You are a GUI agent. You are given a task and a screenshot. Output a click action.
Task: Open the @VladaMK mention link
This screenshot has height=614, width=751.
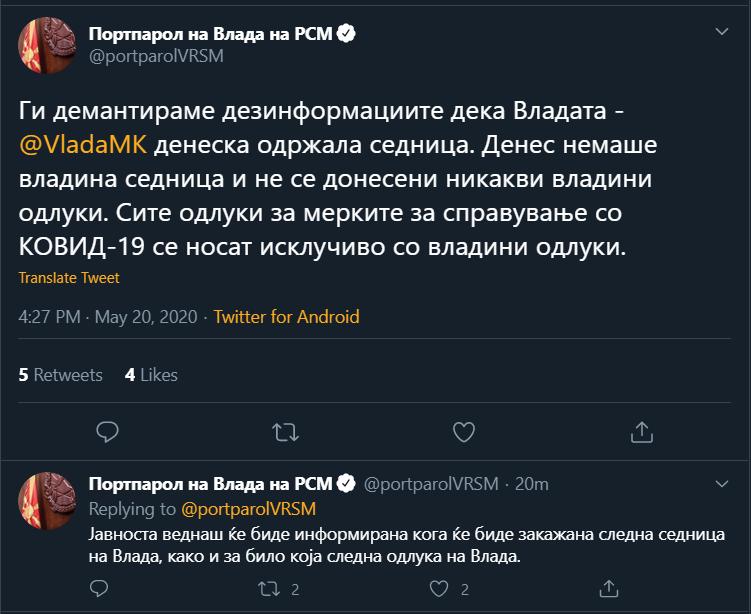pyautogui.click(x=83, y=145)
